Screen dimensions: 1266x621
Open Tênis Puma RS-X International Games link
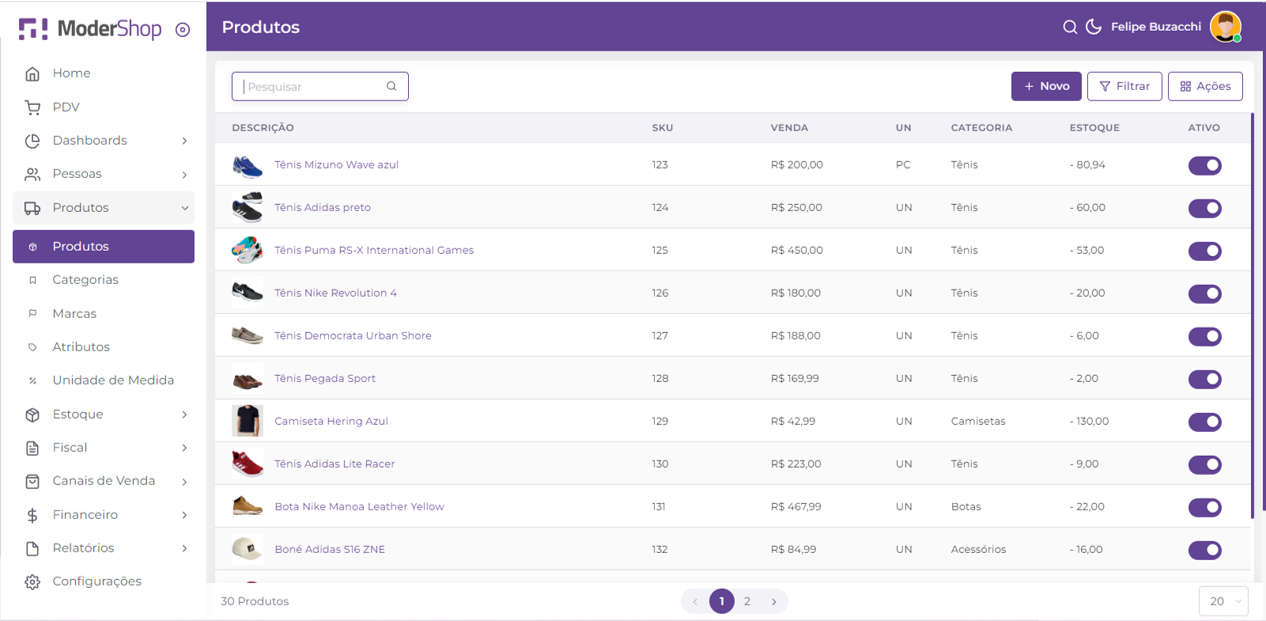click(374, 250)
